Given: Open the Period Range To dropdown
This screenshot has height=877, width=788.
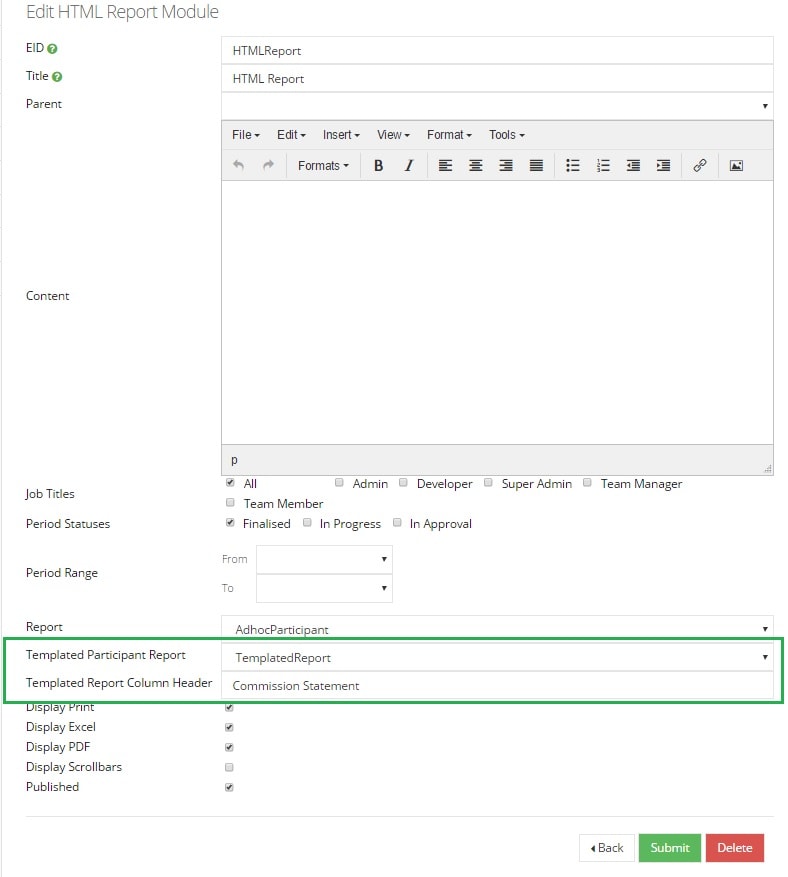Looking at the screenshot, I should 324,588.
